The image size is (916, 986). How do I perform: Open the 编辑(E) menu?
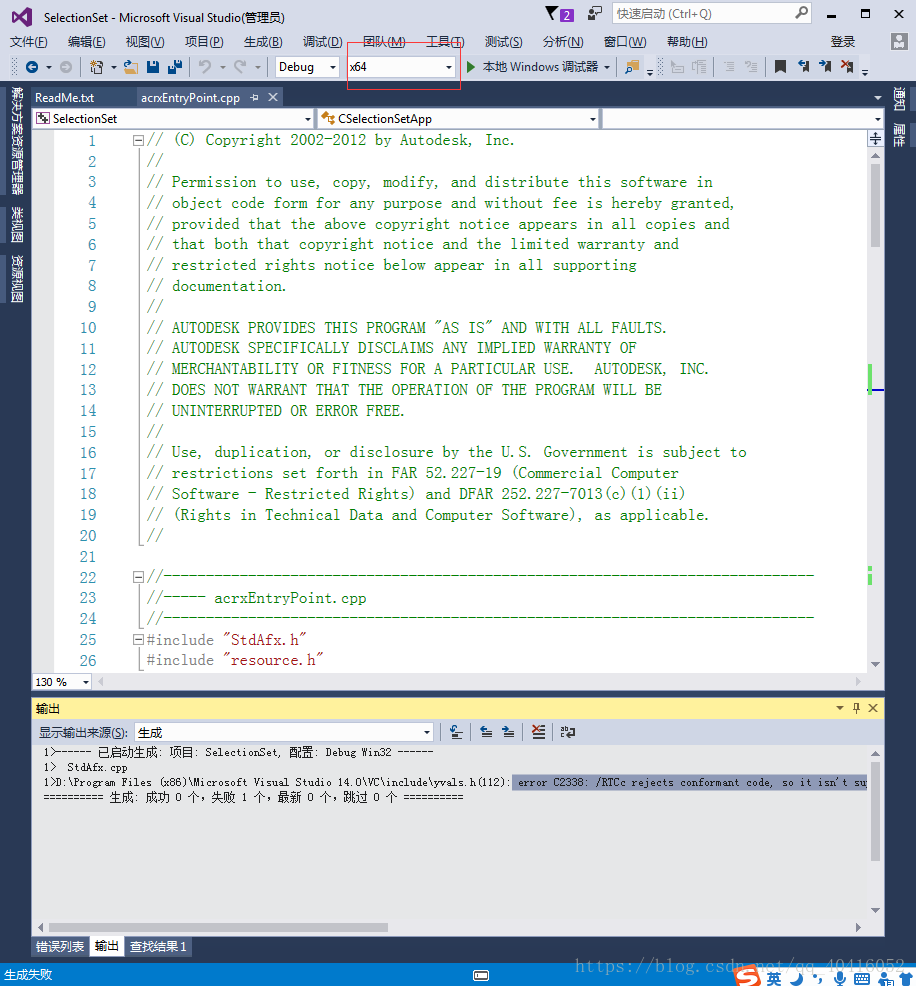pos(87,42)
